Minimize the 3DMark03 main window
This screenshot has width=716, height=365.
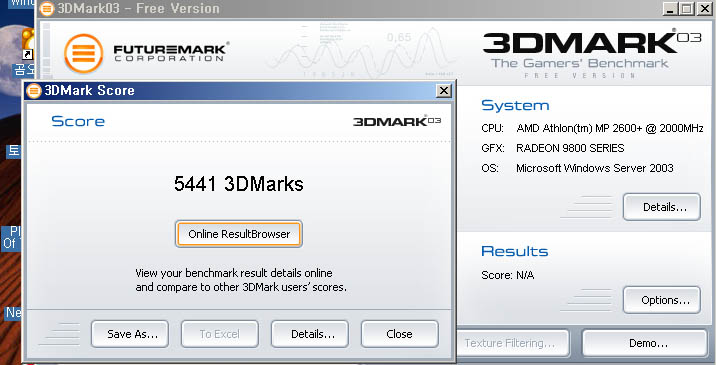[x=670, y=9]
